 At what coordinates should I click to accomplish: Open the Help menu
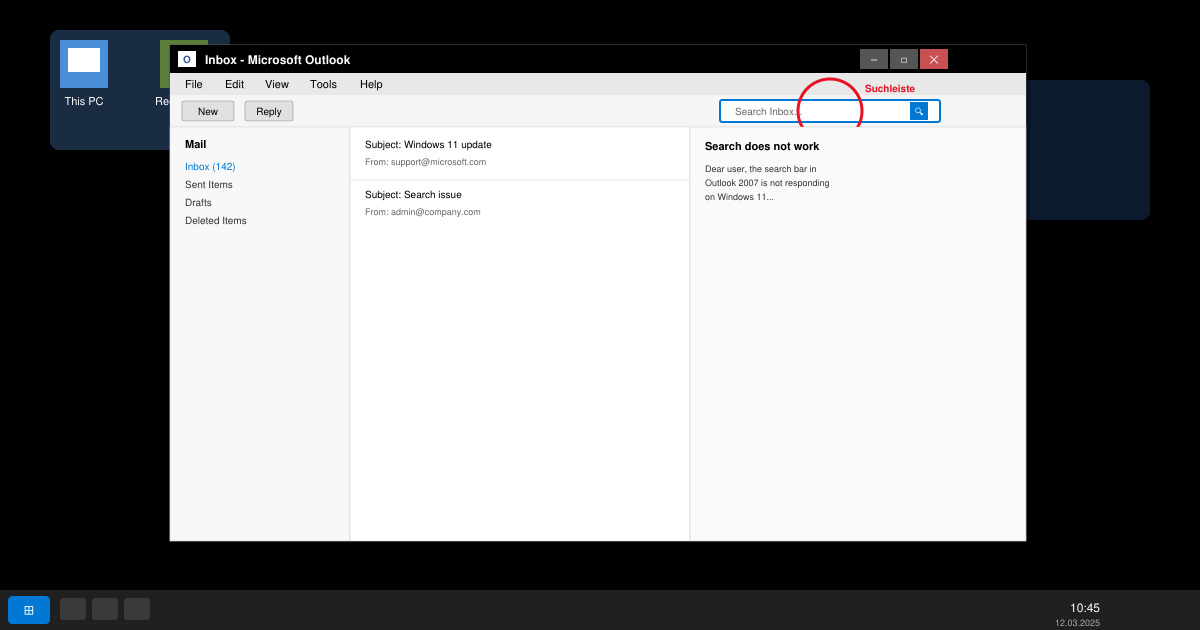(371, 85)
